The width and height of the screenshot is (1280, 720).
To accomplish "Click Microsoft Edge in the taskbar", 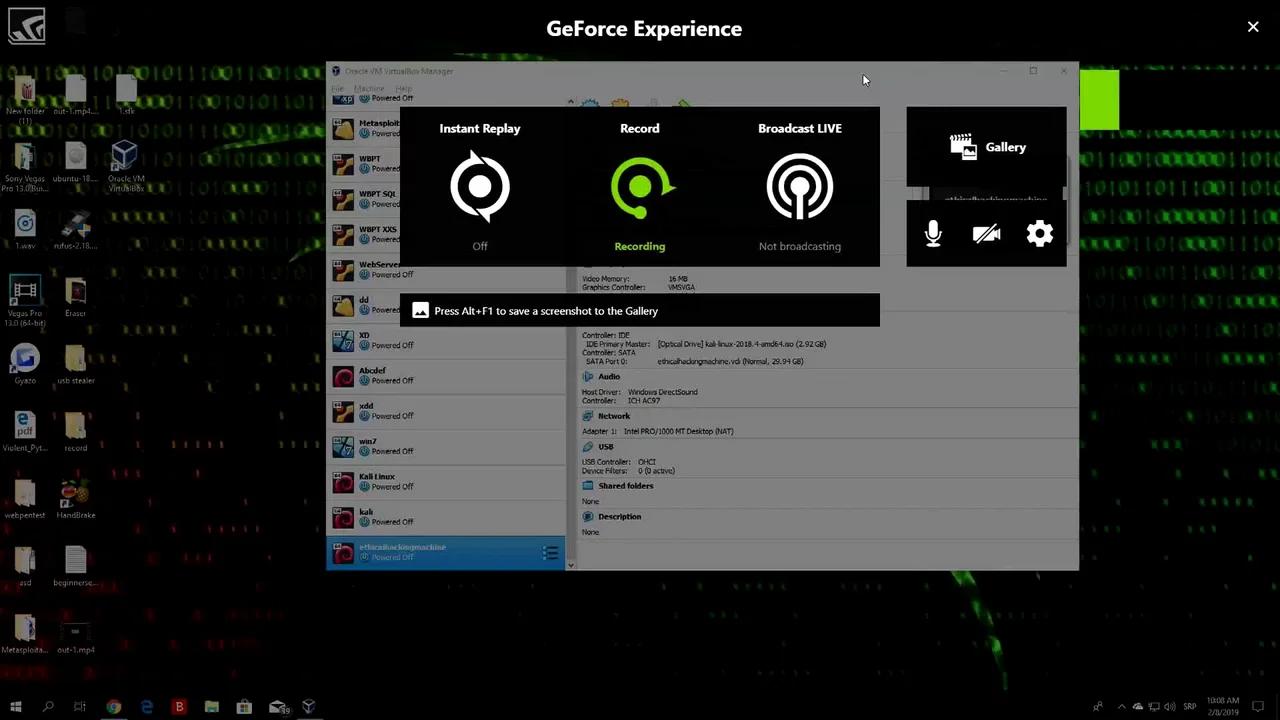I will pos(146,706).
